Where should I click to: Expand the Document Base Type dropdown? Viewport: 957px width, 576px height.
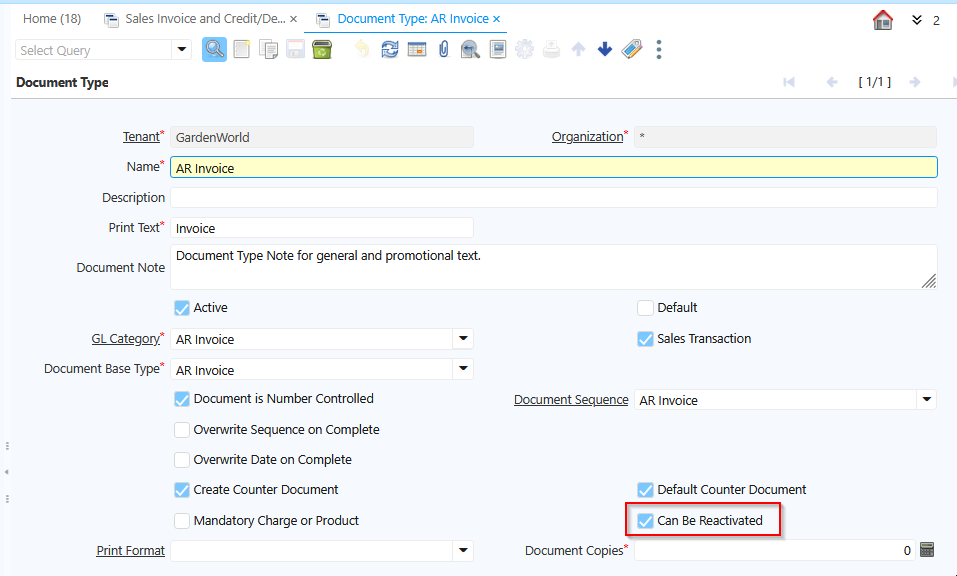click(x=463, y=369)
